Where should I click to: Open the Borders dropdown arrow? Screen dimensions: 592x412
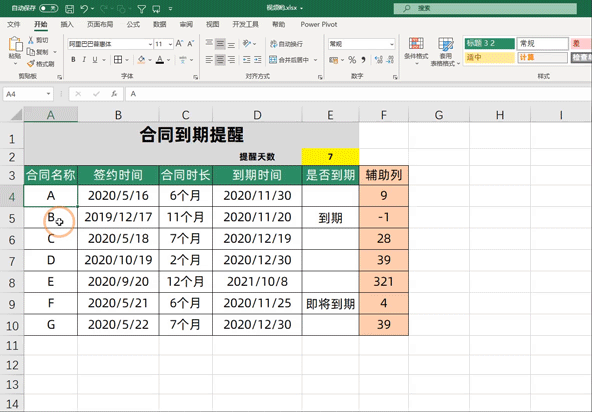pyautogui.click(x=127, y=60)
